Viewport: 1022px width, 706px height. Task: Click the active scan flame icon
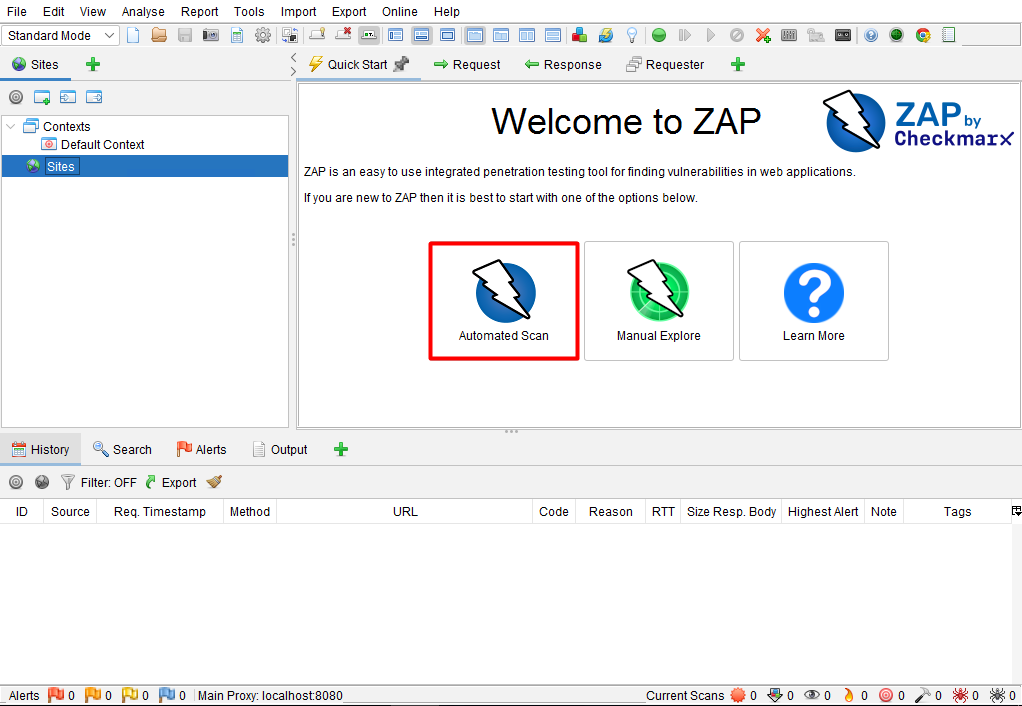tap(849, 696)
